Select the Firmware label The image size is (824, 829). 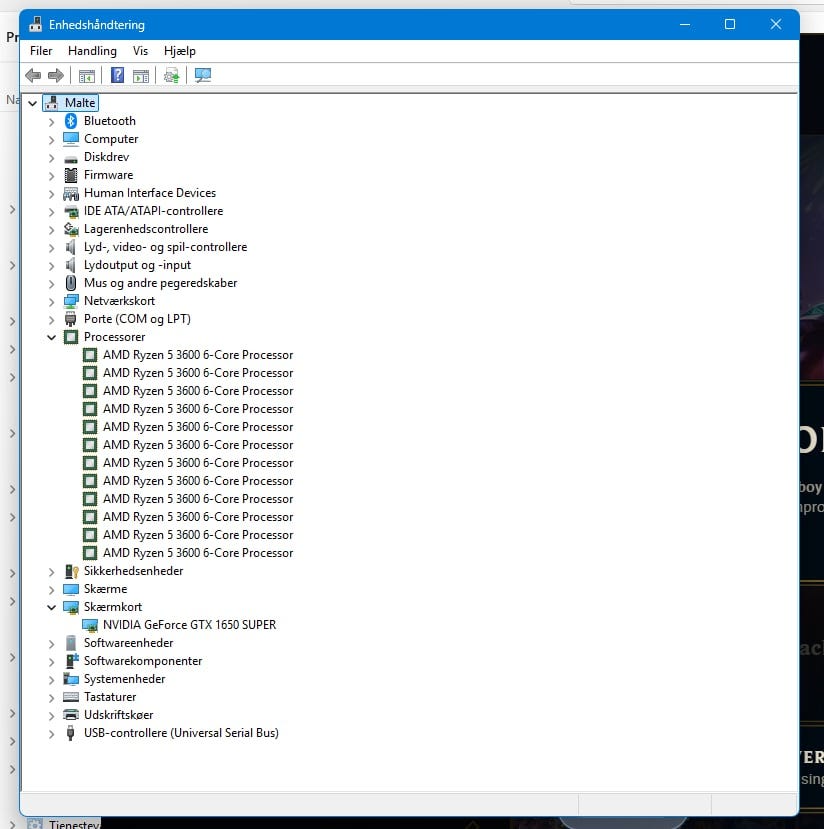coord(108,175)
